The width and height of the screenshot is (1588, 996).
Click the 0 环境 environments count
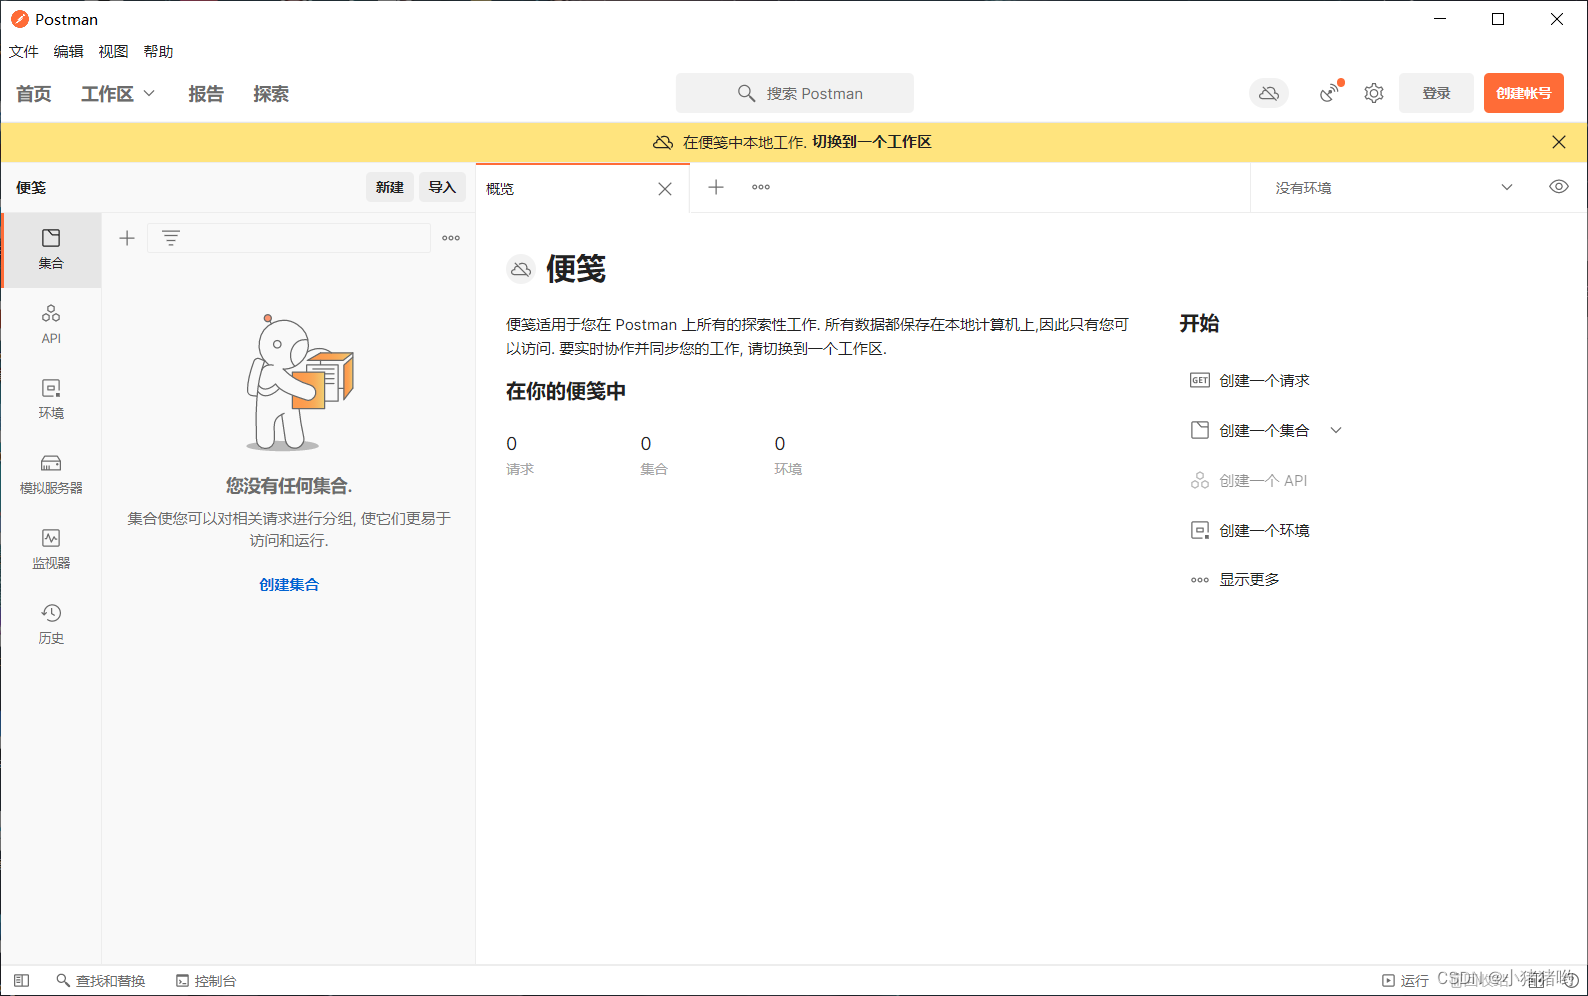coord(788,455)
